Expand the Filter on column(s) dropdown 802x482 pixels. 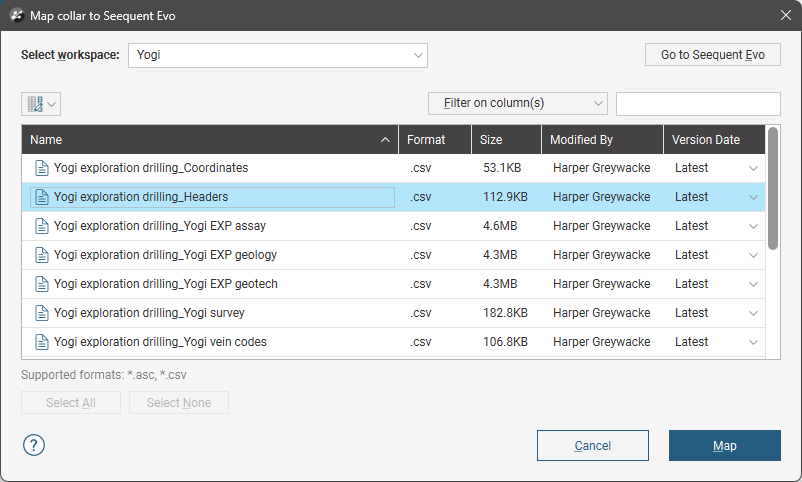[x=517, y=104]
